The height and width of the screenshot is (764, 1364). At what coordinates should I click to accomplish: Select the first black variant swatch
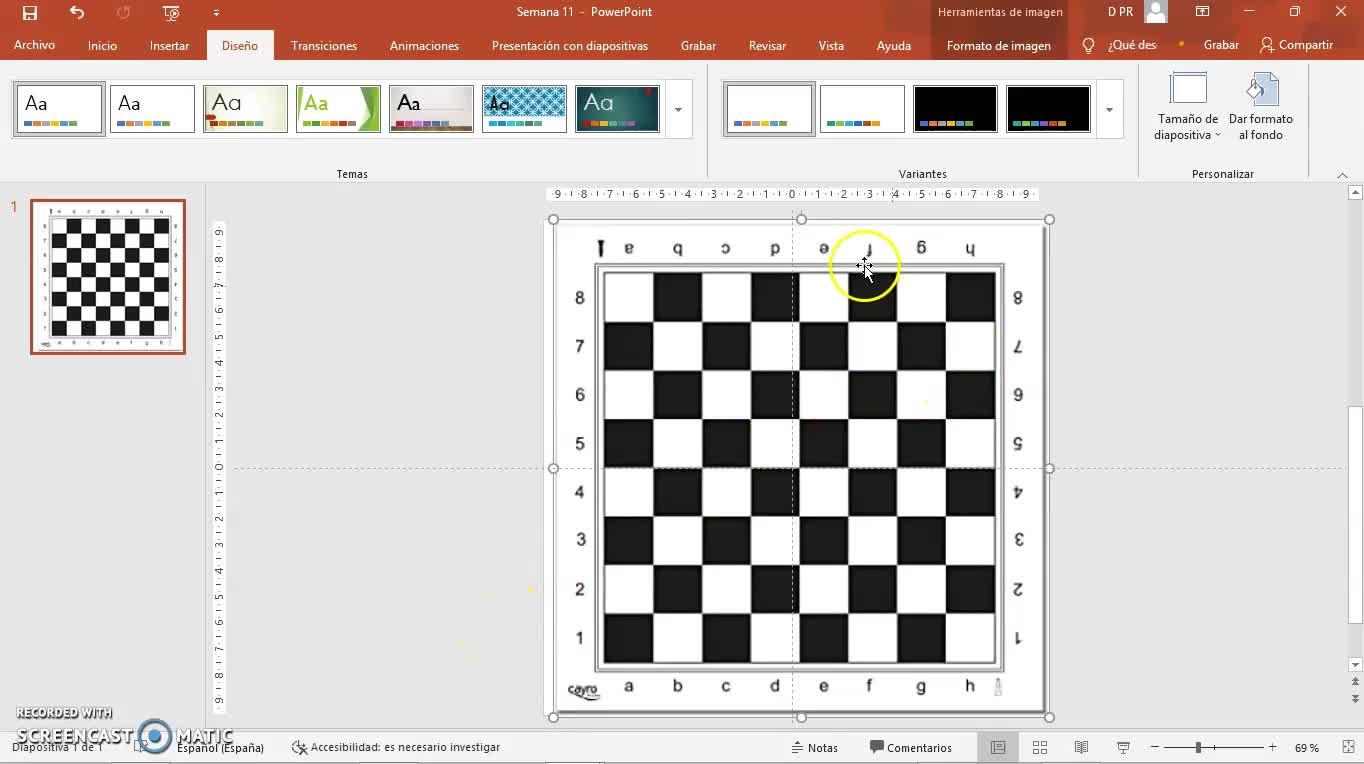coord(955,109)
